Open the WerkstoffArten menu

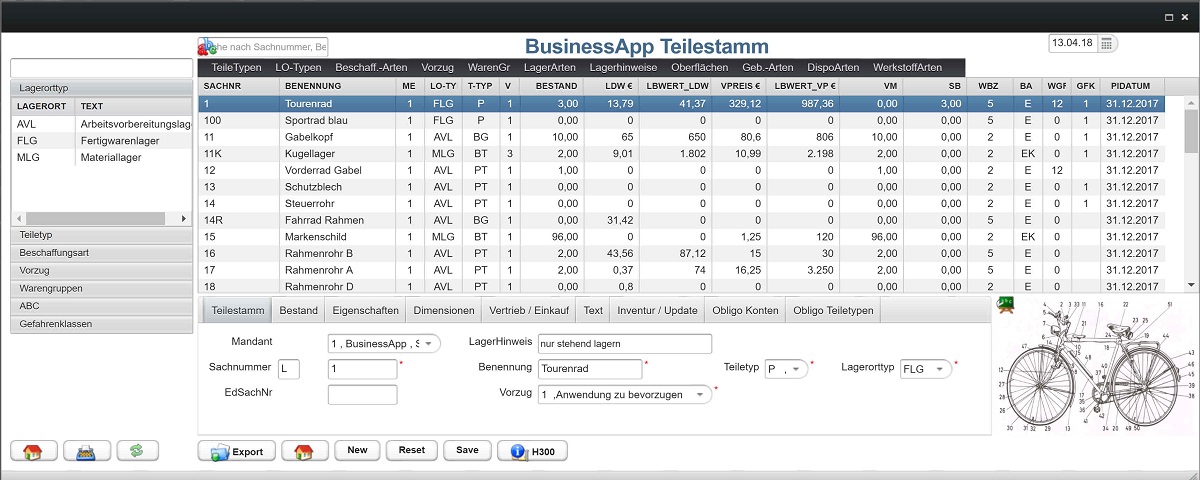click(x=907, y=67)
